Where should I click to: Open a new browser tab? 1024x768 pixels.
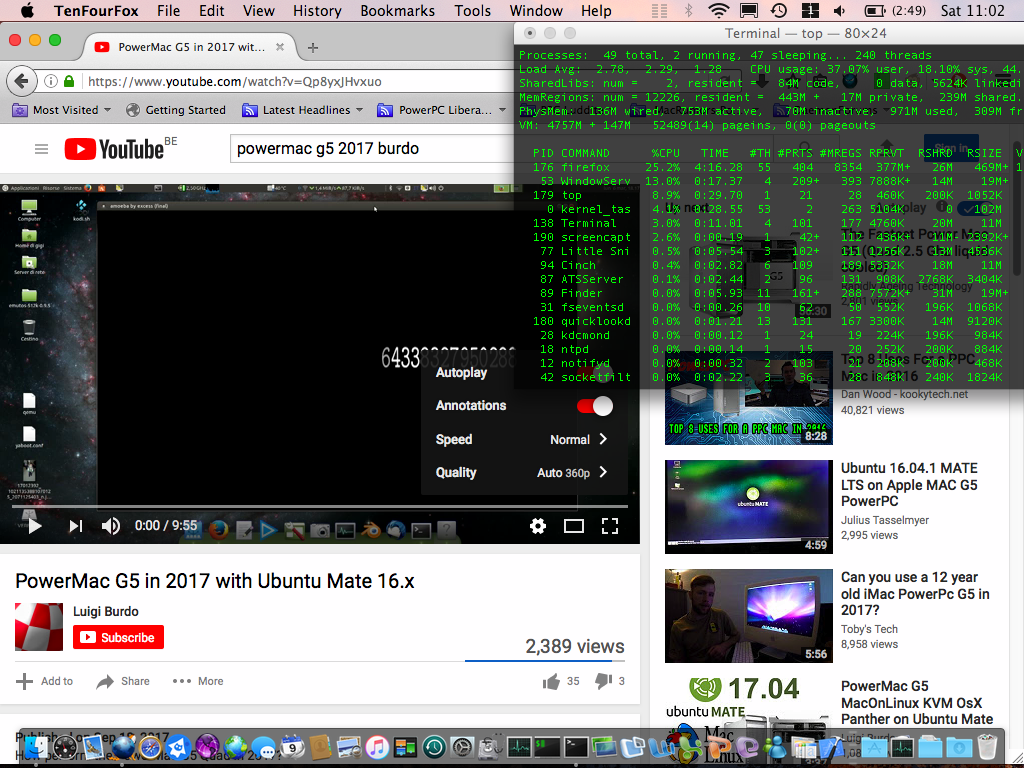313,48
